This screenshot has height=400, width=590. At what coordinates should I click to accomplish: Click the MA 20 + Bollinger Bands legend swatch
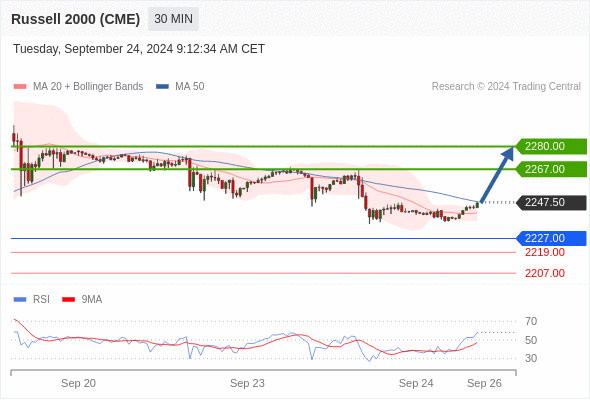[x=20, y=87]
